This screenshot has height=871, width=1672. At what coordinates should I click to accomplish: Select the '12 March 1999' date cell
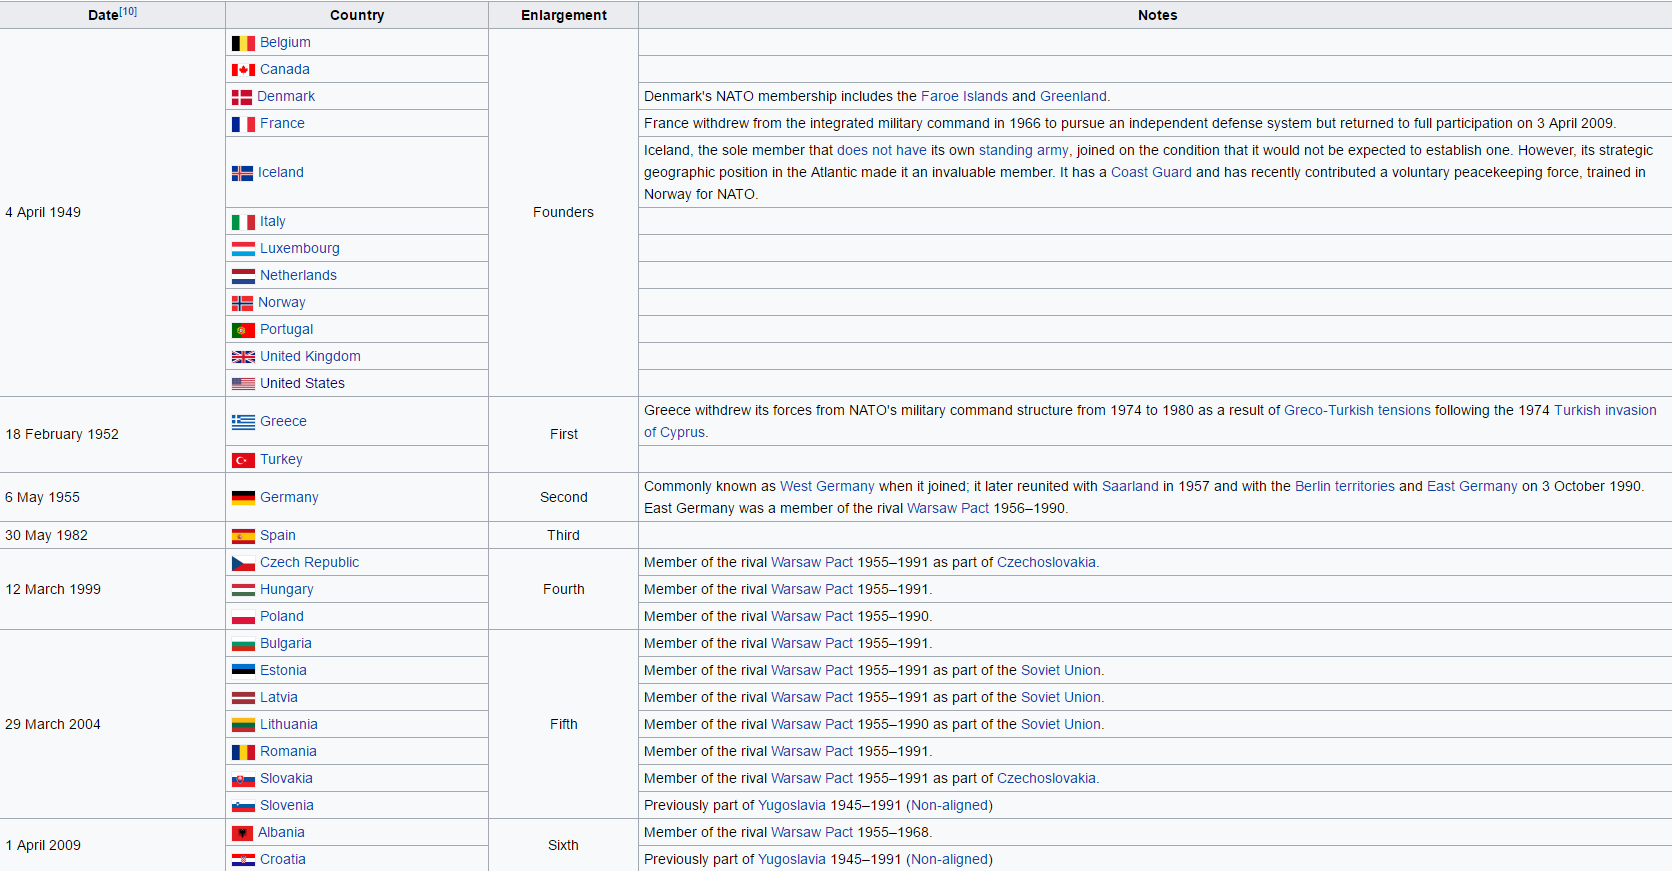[113, 589]
